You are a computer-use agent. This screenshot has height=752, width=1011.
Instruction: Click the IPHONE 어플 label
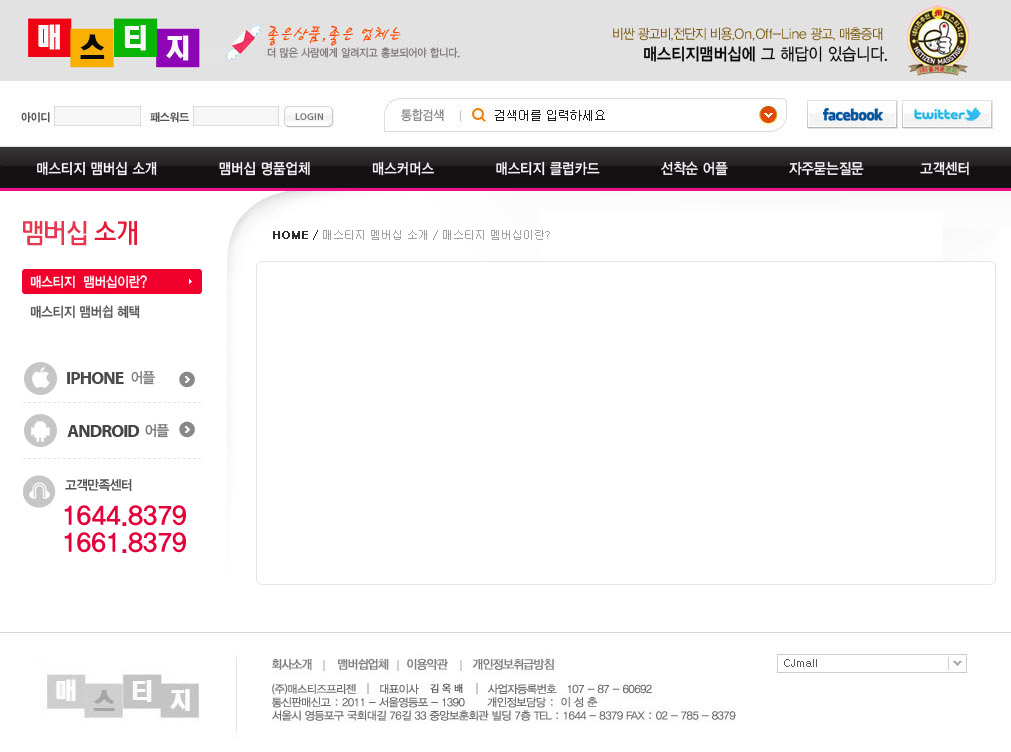(x=110, y=378)
